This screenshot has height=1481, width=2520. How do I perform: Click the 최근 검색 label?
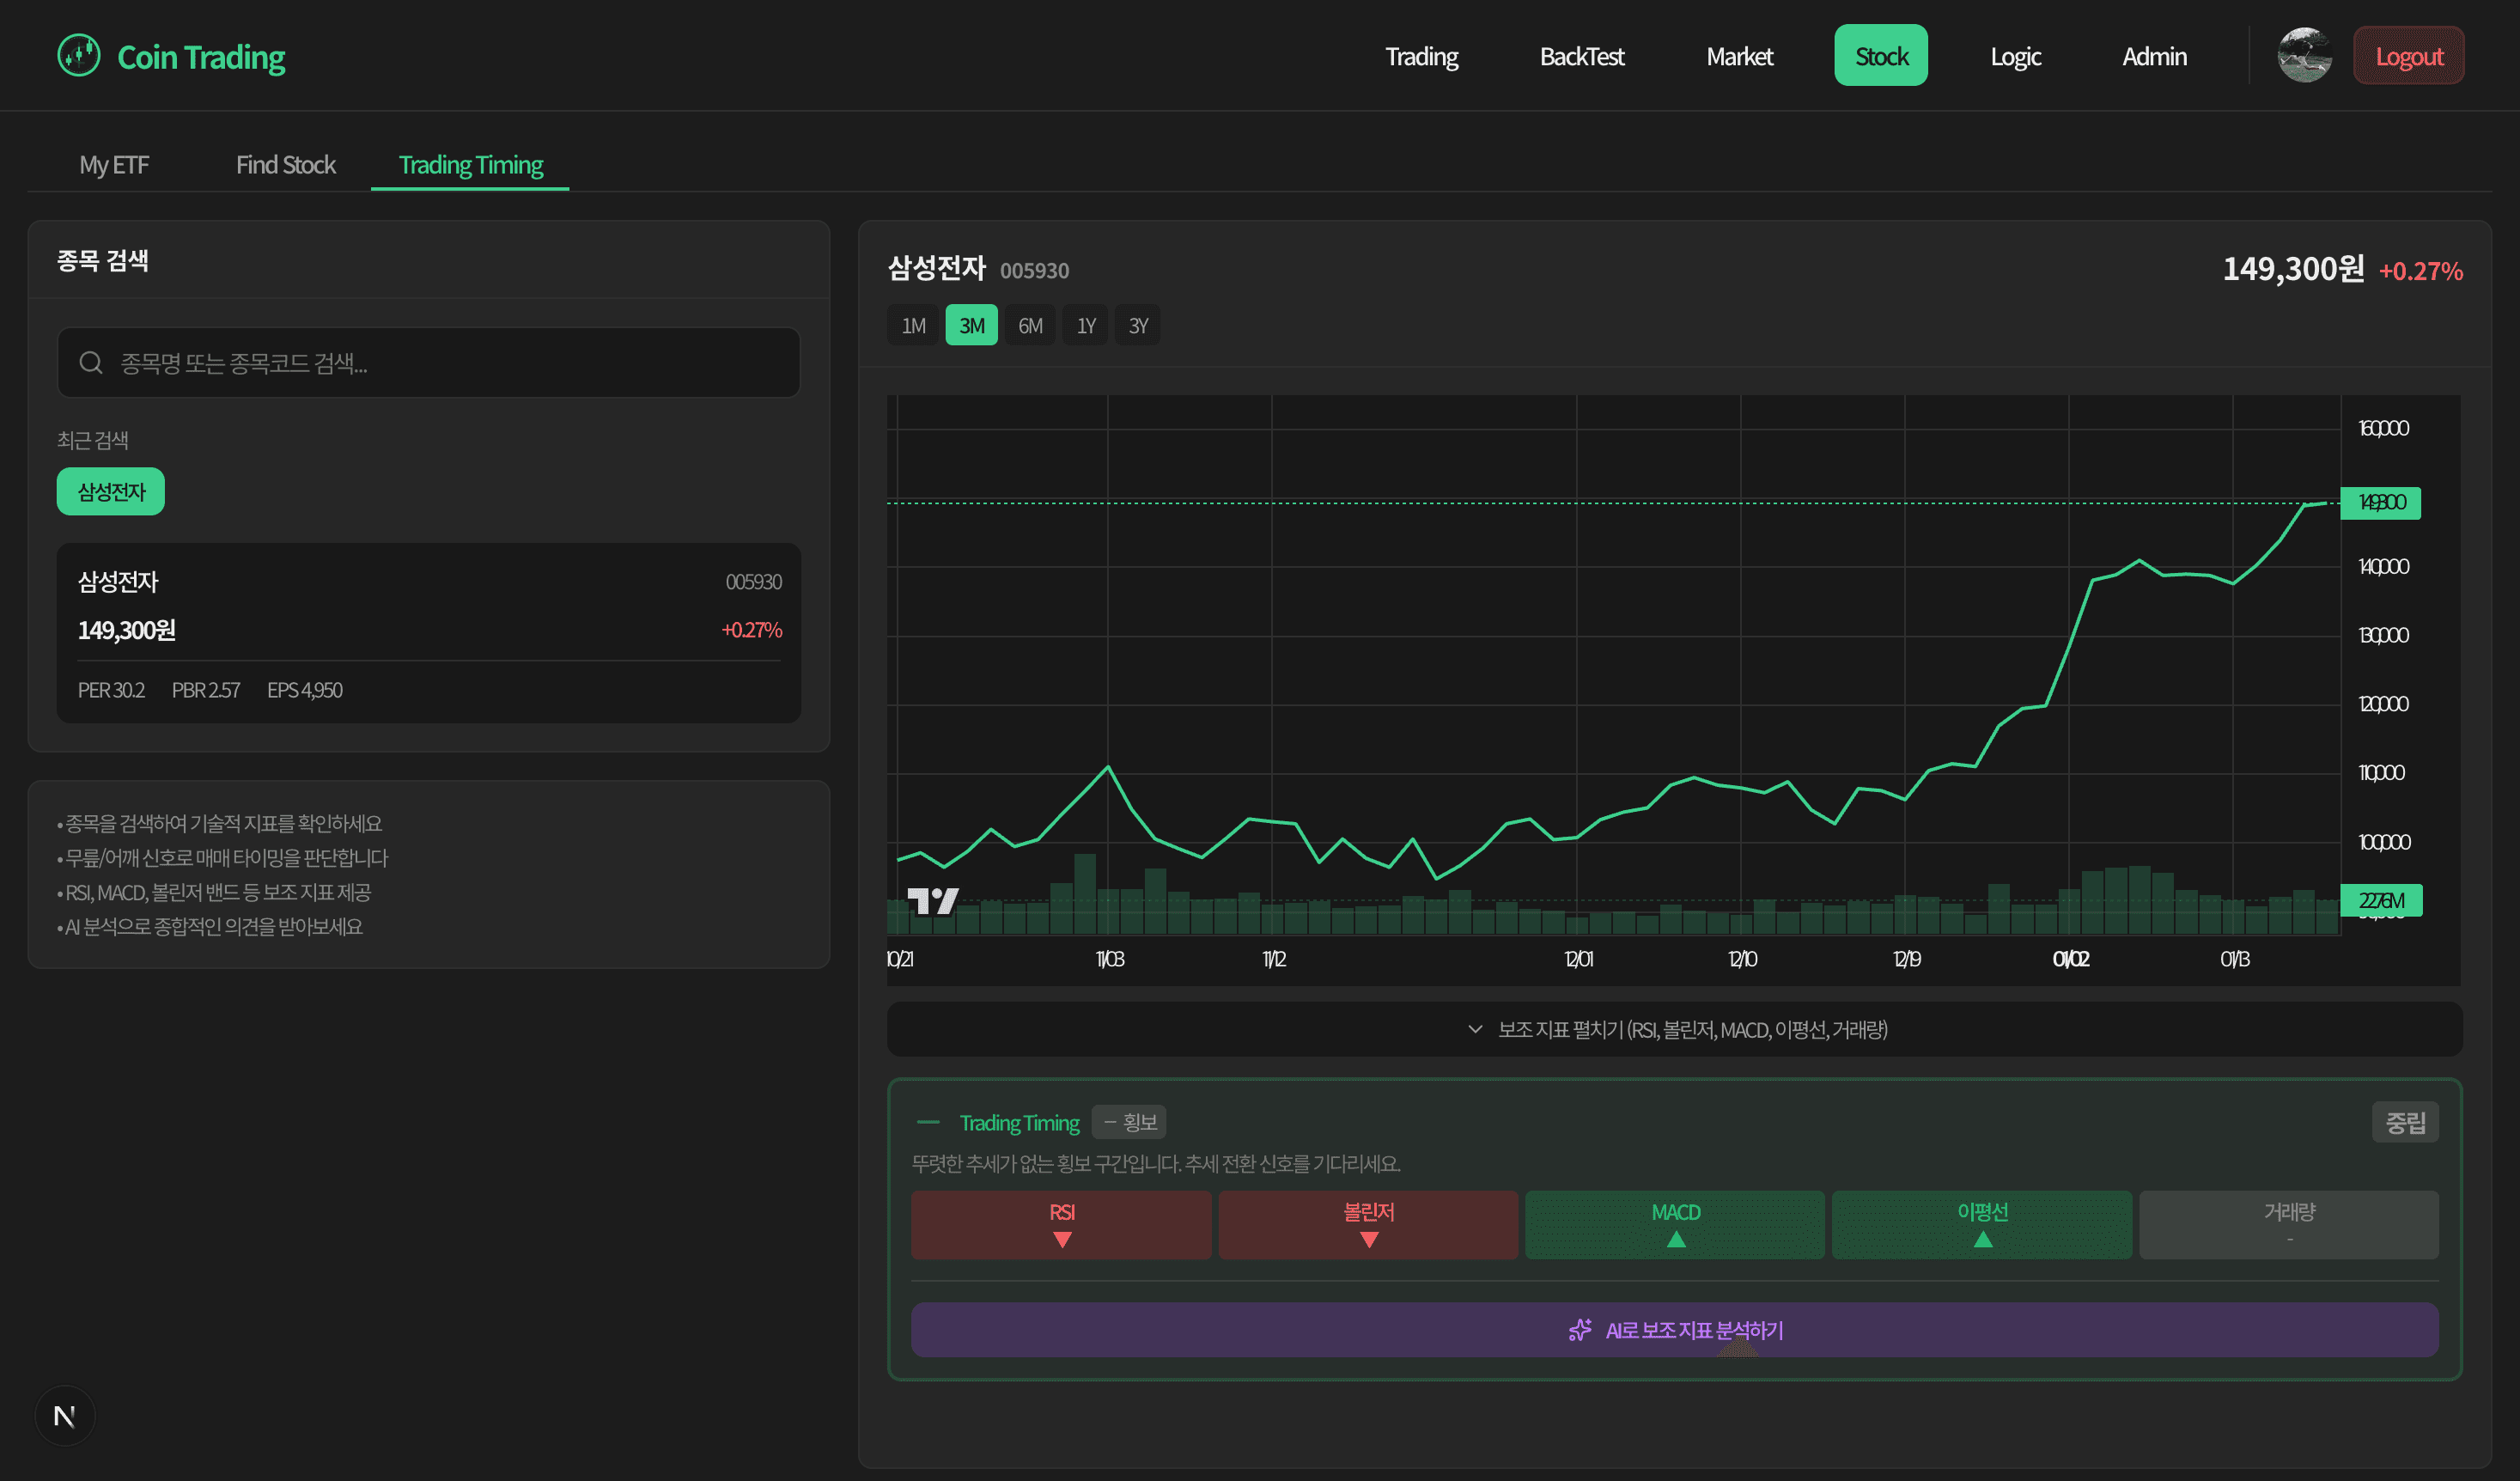click(92, 440)
